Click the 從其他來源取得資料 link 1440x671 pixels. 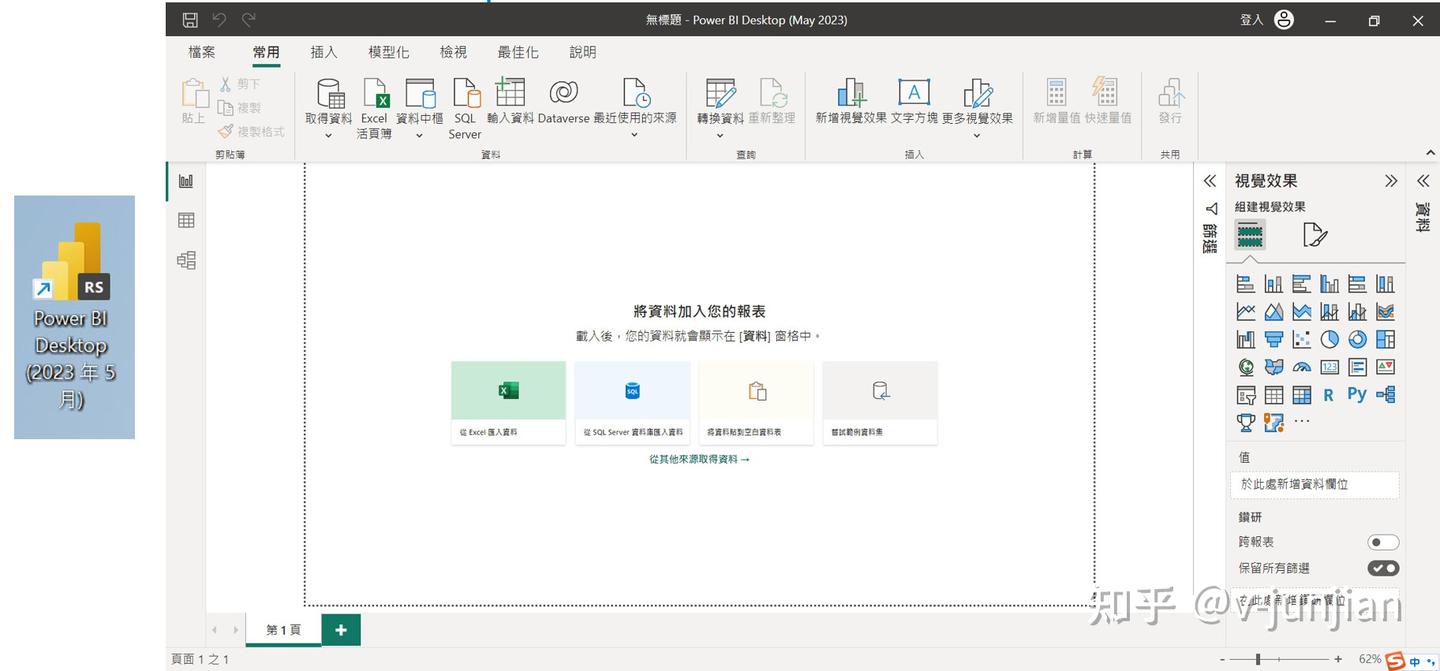(700, 459)
